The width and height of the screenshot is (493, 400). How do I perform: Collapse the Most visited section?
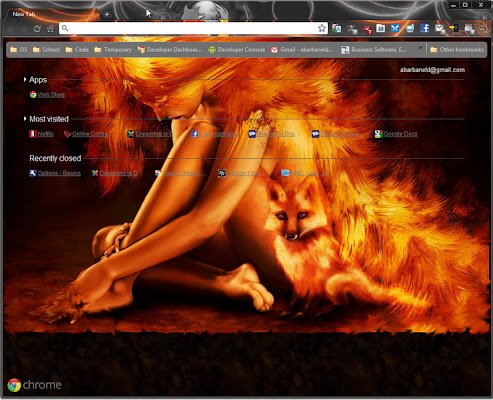point(25,119)
